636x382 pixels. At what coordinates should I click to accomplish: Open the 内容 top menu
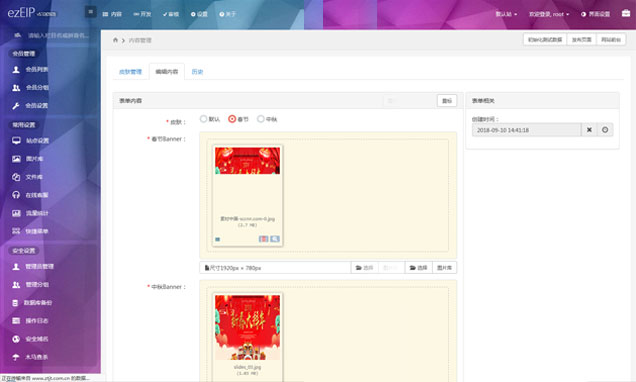pyautogui.click(x=112, y=14)
